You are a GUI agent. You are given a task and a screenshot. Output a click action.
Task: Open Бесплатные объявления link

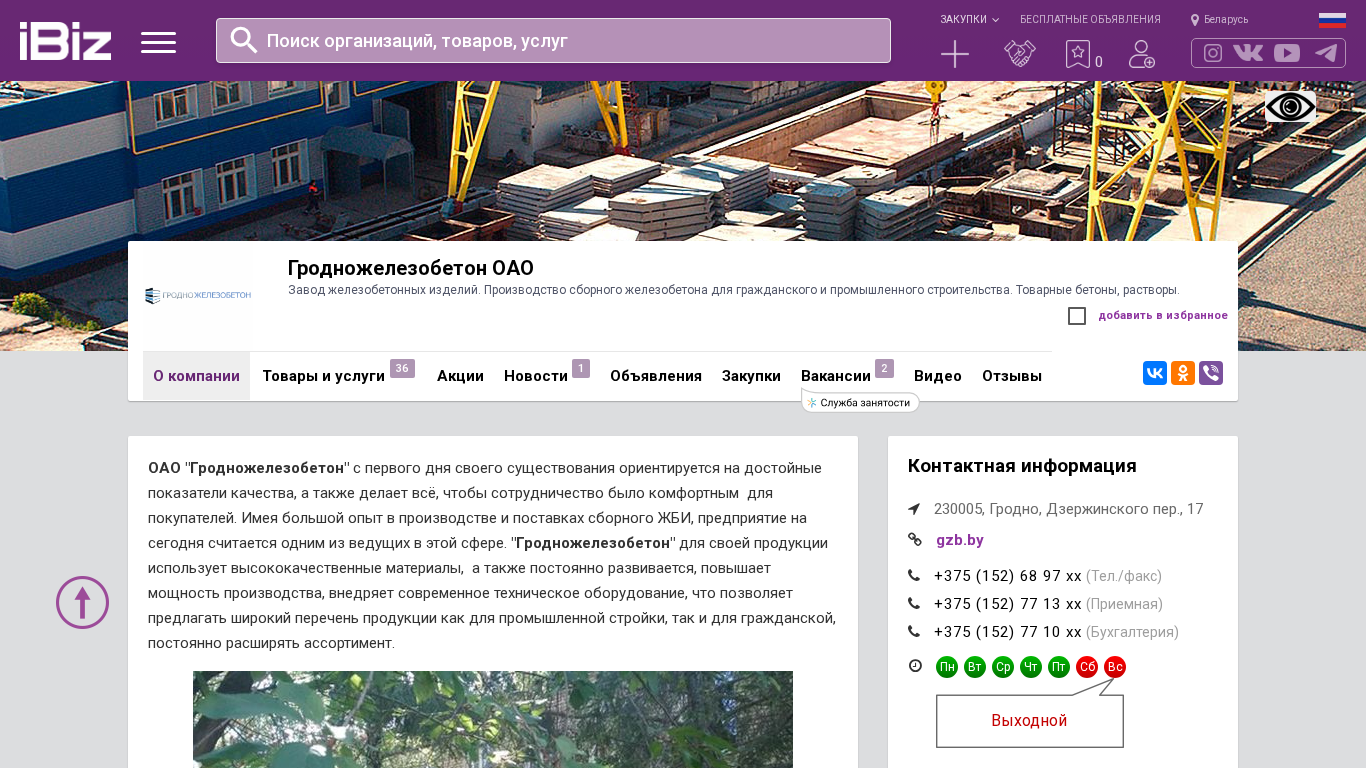[x=1090, y=19]
